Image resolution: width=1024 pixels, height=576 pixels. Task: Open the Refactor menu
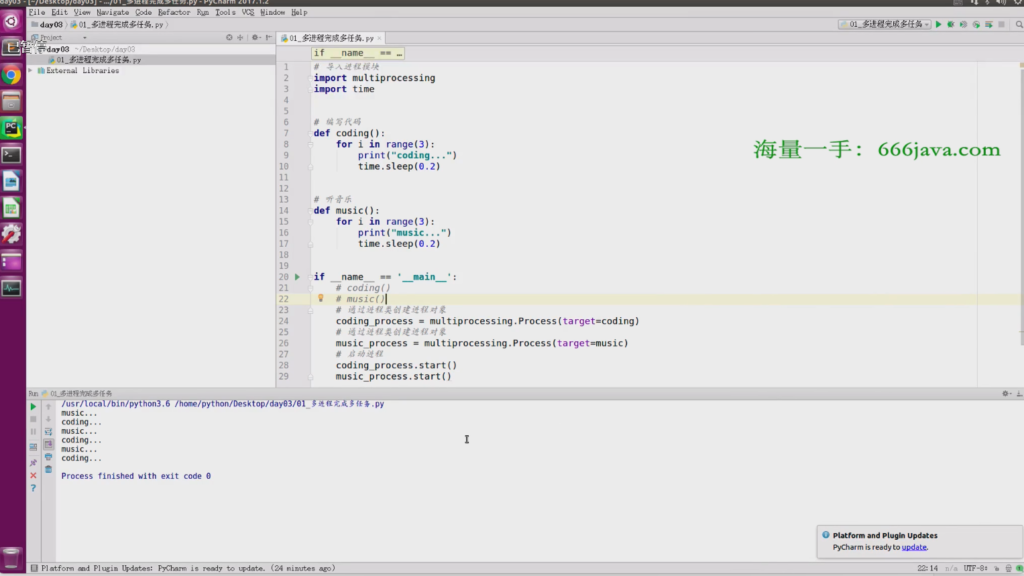tap(173, 12)
